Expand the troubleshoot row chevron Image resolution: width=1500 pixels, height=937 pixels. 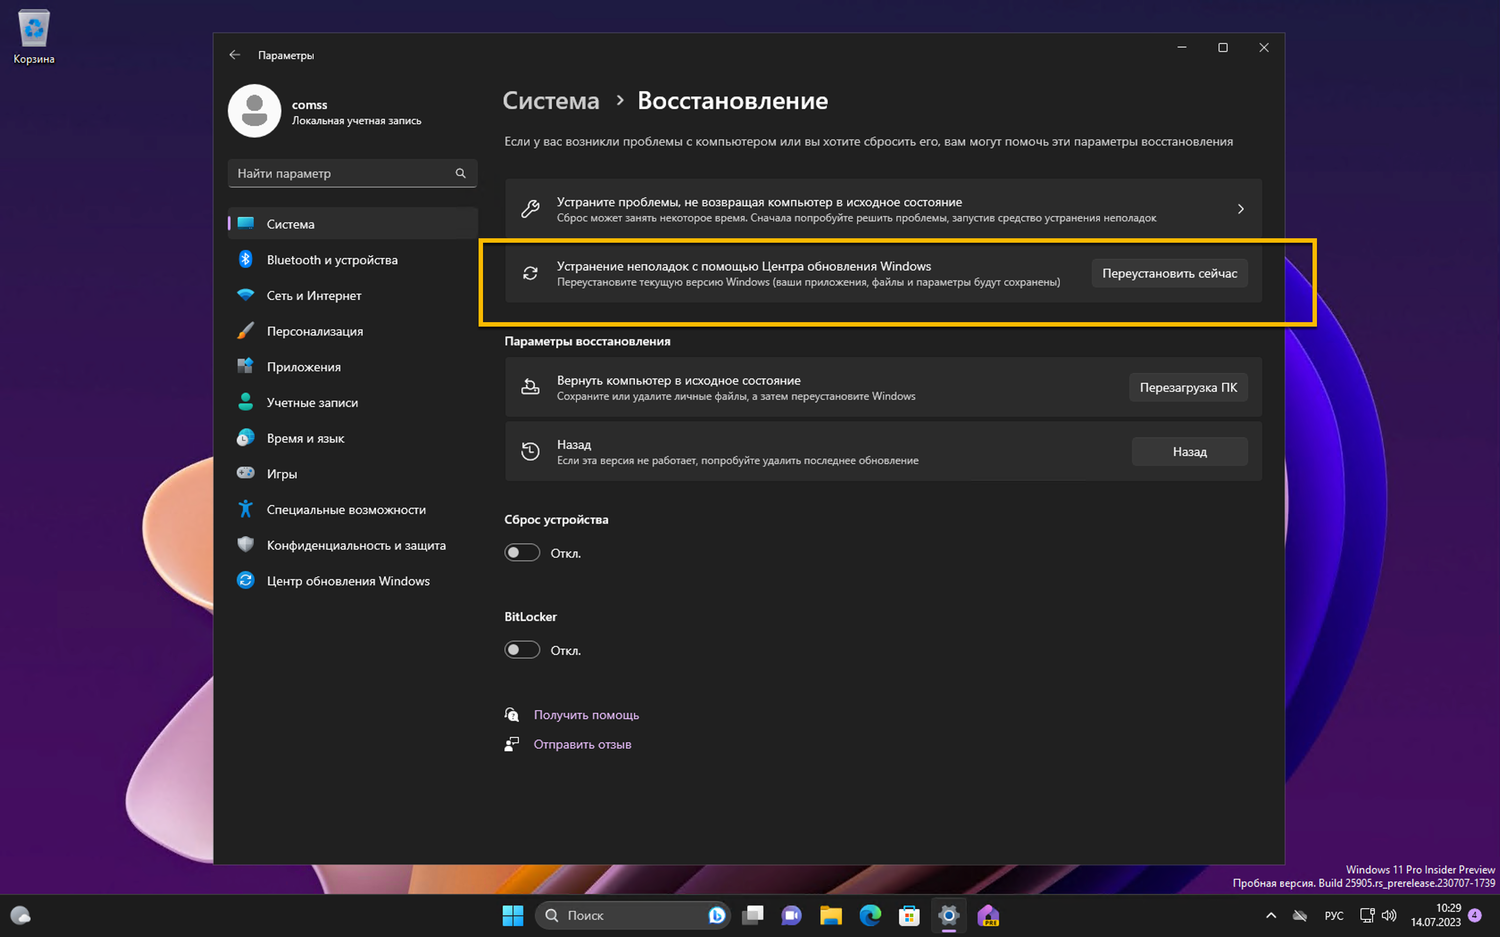click(x=1240, y=209)
